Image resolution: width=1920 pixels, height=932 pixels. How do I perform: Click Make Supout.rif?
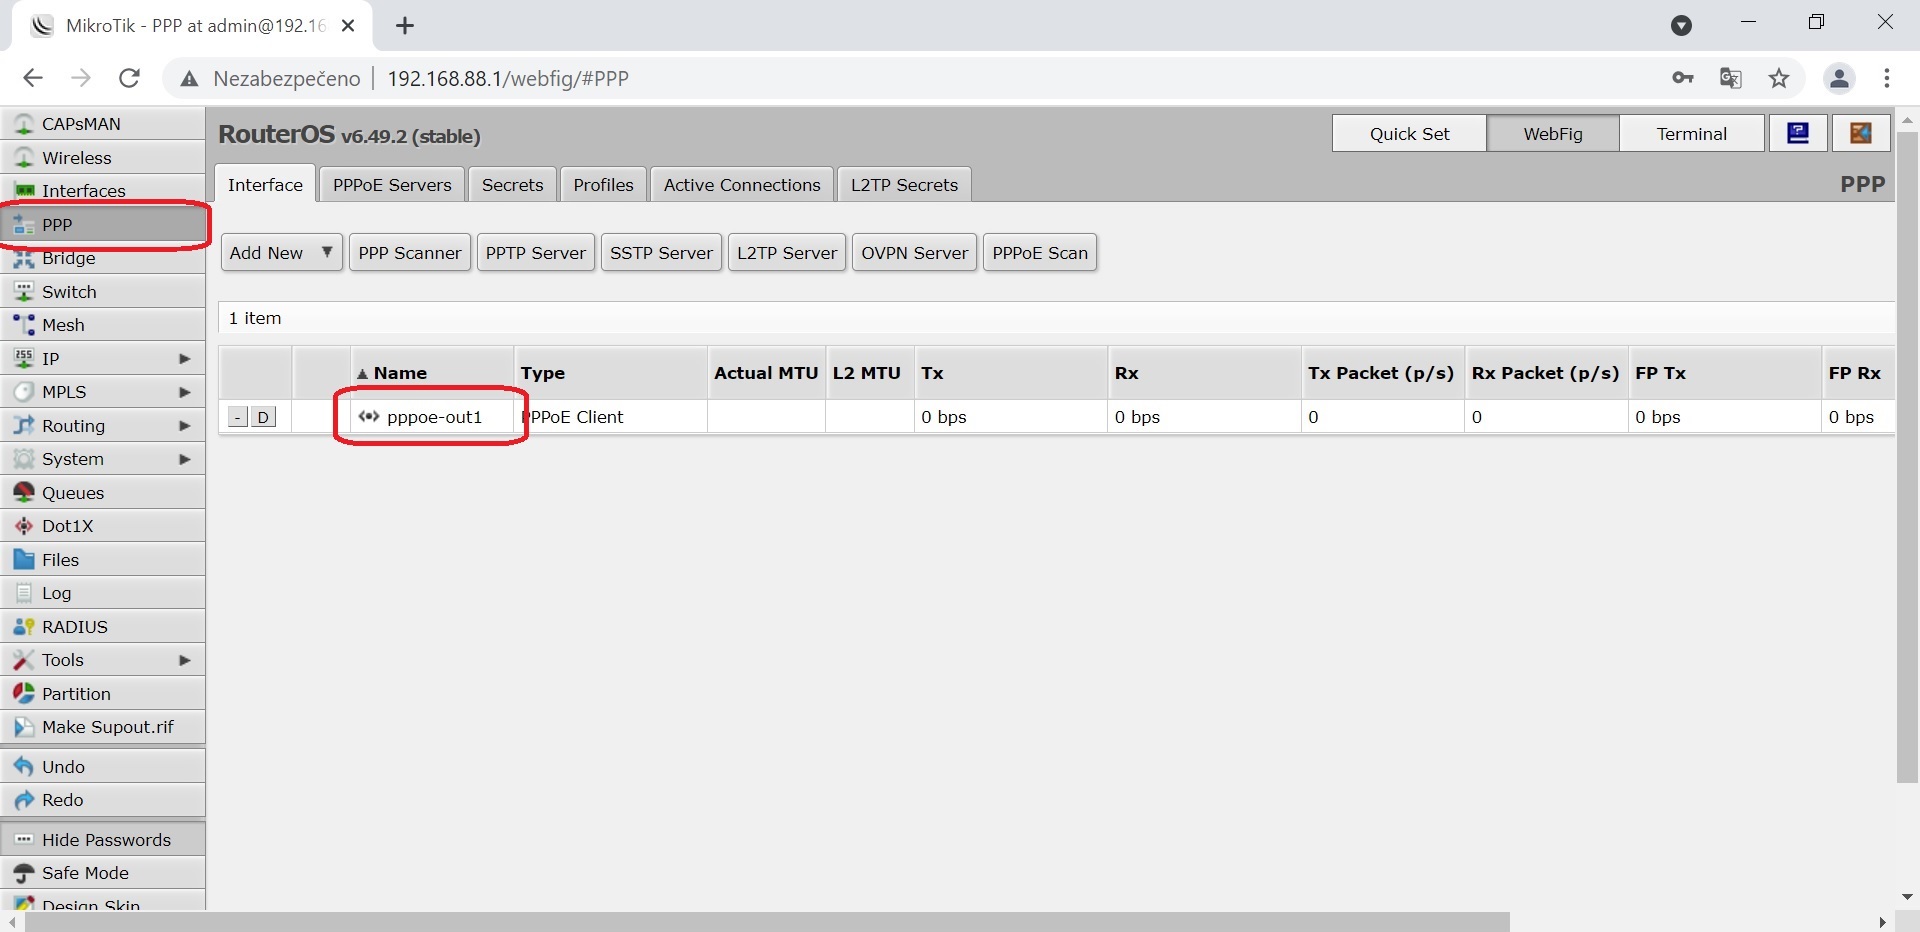pyautogui.click(x=103, y=727)
